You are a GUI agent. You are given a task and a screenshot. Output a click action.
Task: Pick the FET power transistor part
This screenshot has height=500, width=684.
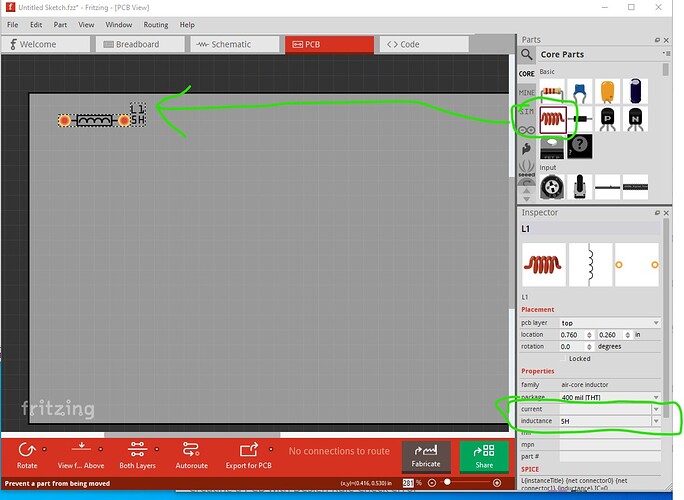point(552,147)
